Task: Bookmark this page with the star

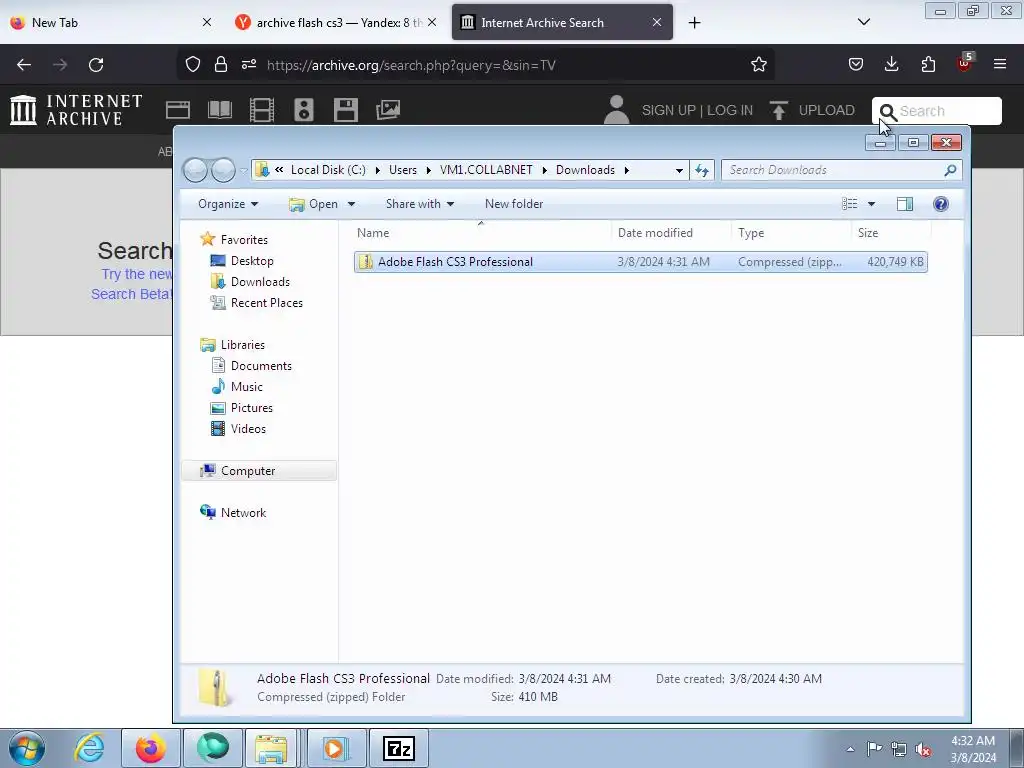Action: point(758,65)
